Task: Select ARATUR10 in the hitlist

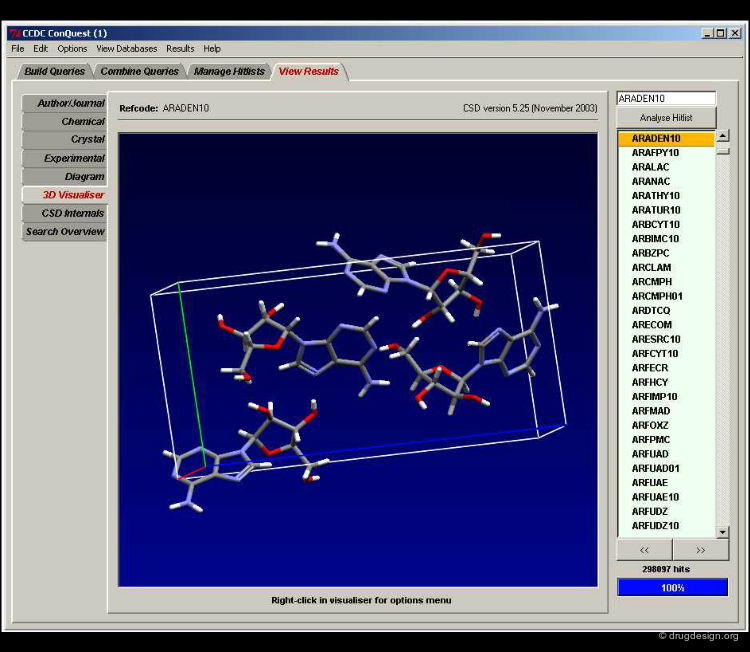Action: coord(666,210)
